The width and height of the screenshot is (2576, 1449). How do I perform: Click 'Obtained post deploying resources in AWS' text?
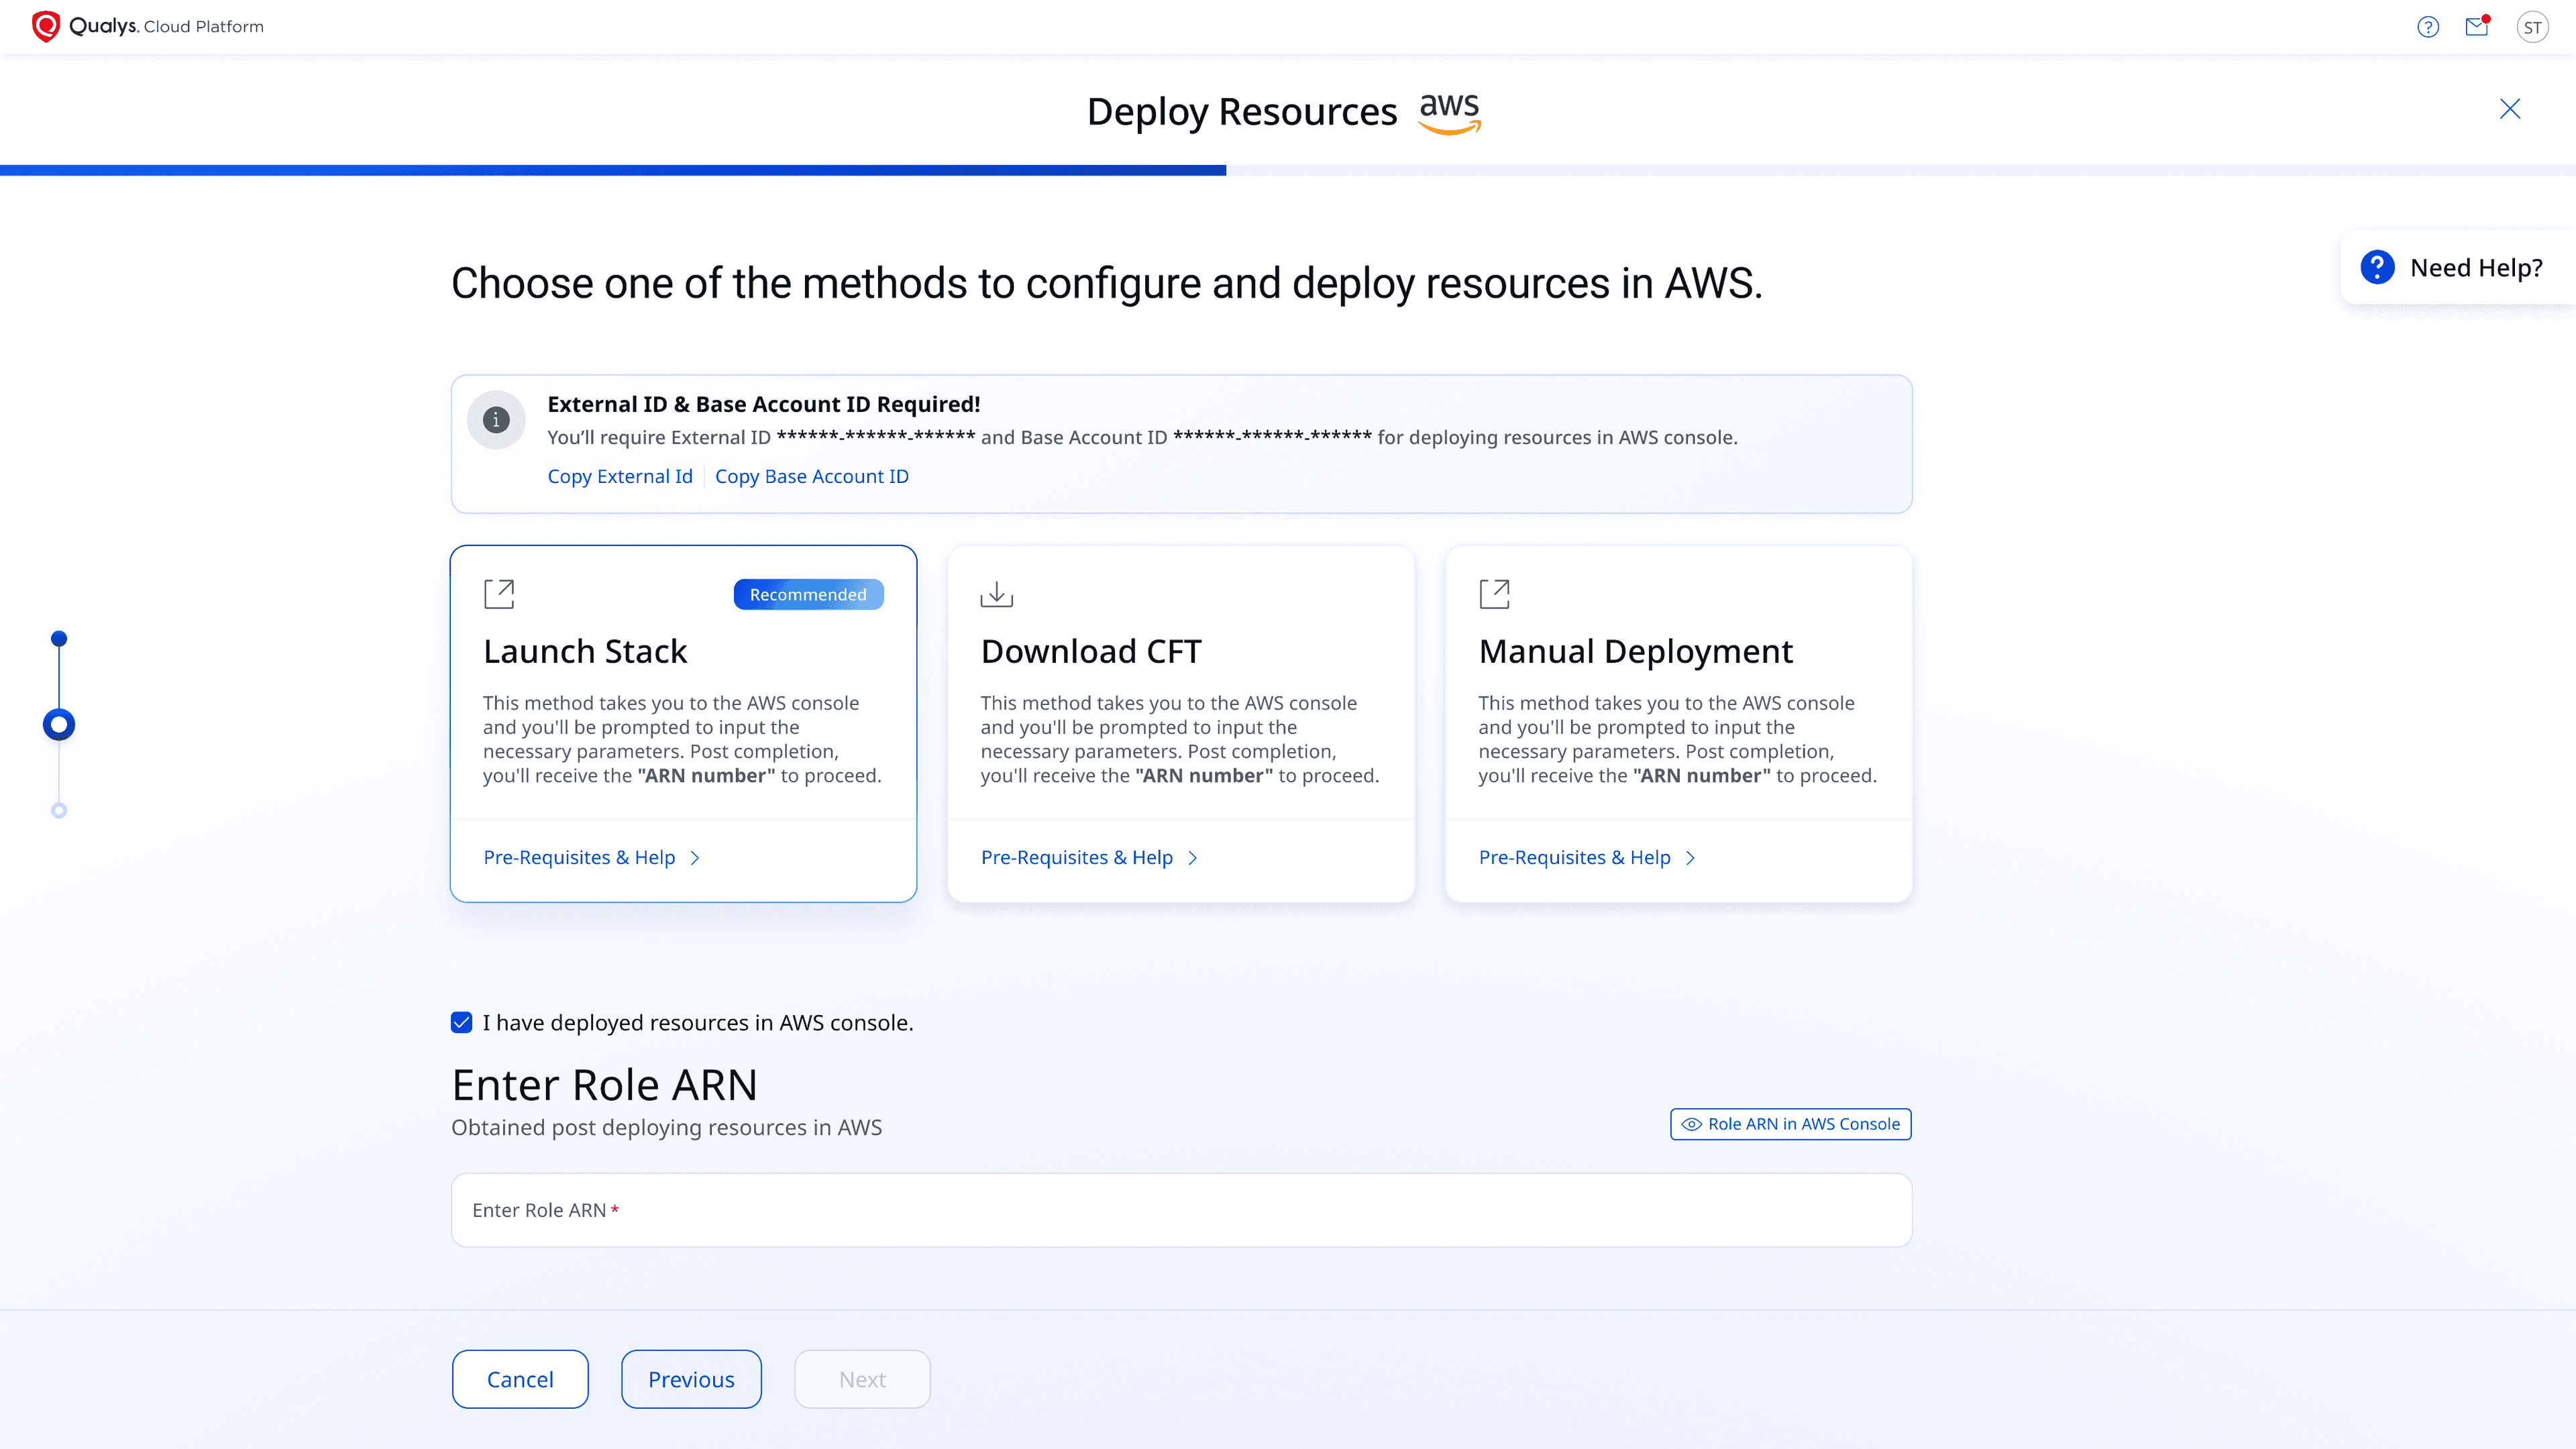pos(667,1127)
